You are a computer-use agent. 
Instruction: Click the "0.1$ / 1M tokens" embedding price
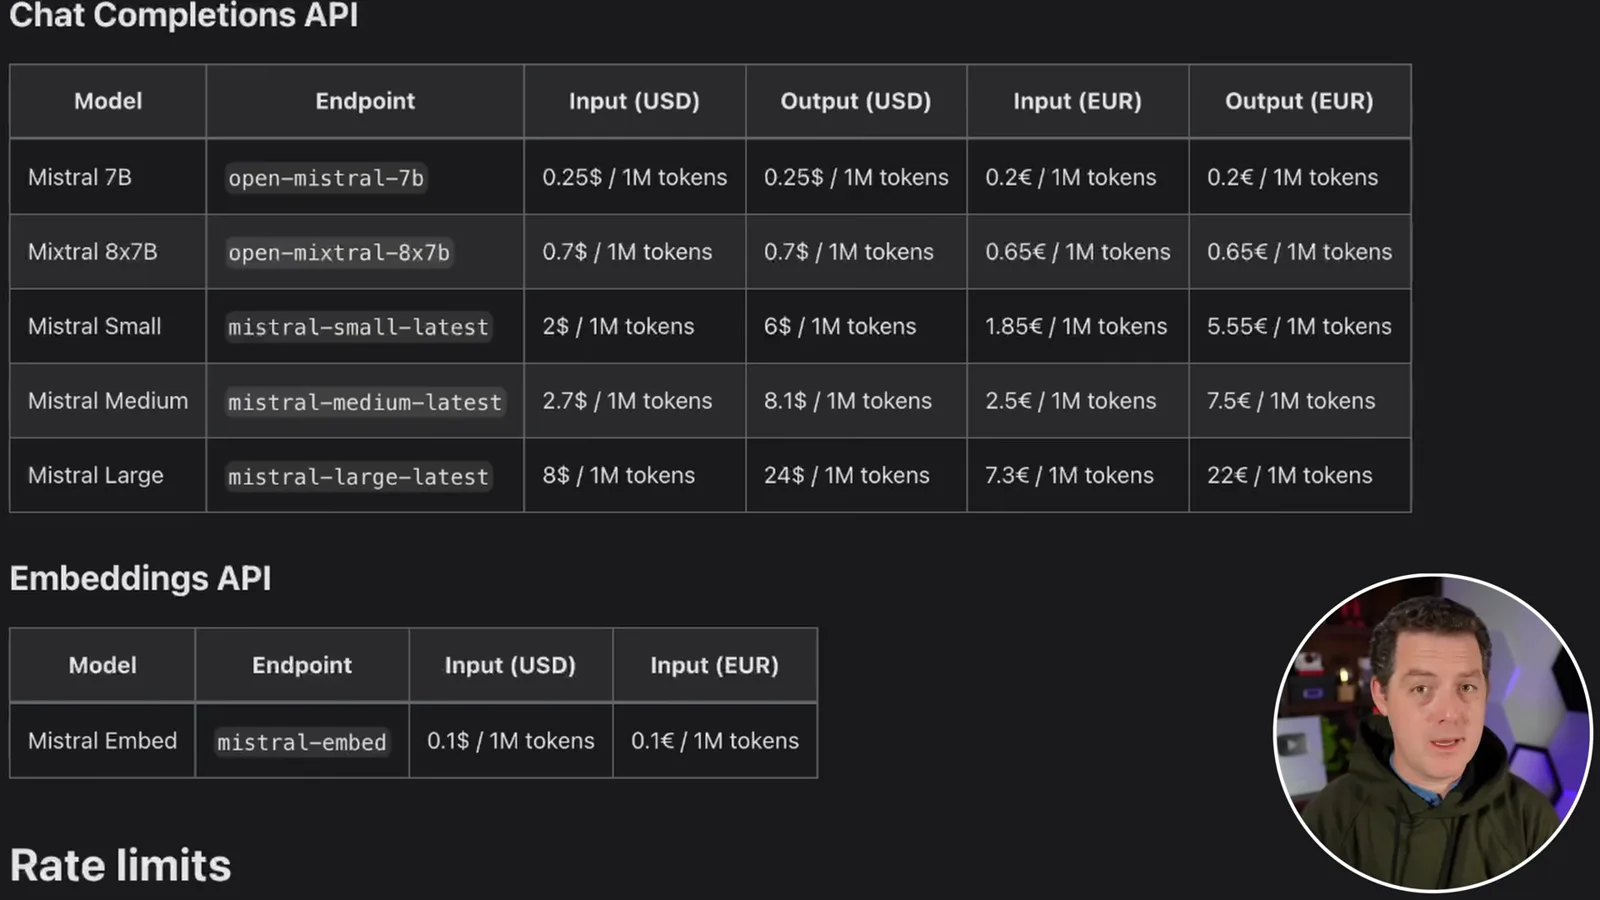pyautogui.click(x=511, y=741)
